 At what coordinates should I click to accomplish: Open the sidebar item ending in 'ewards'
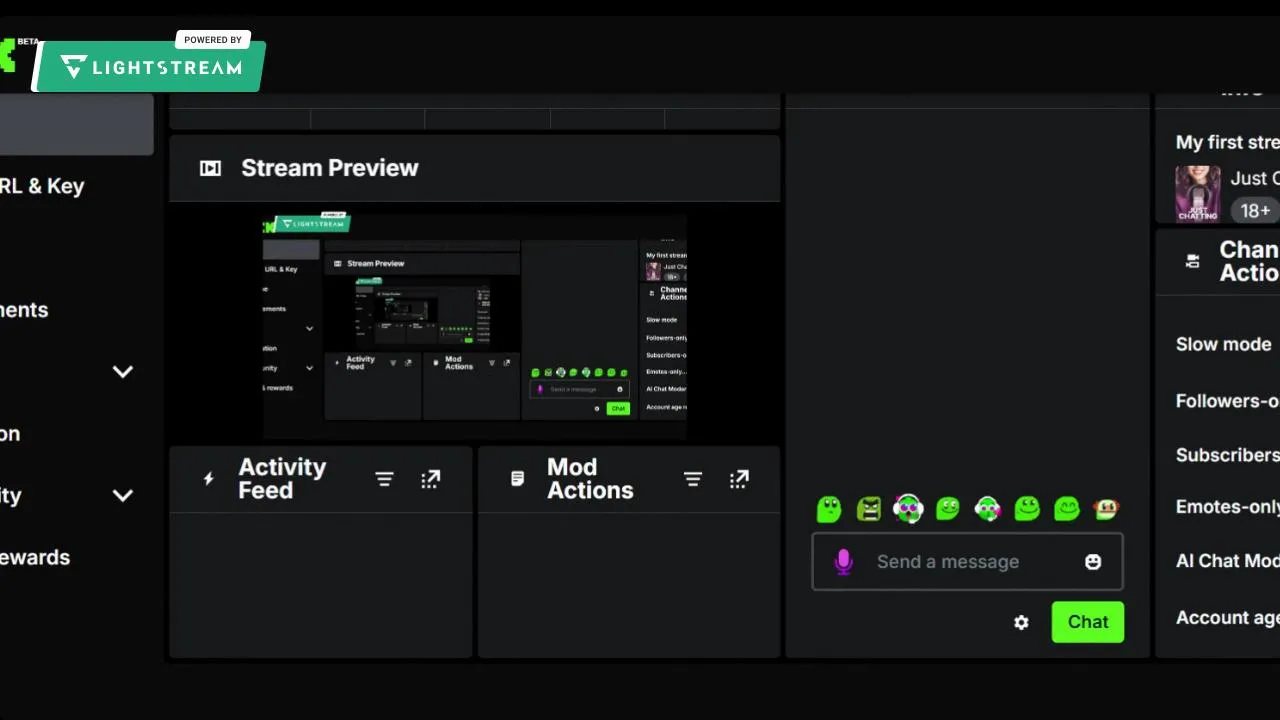[35, 558]
